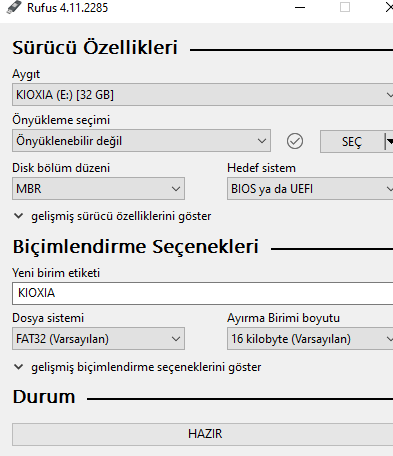Image resolution: width=393 pixels, height=456 pixels.
Task: Click the Önyükleme seçimi label
Action: [x=61, y=120]
